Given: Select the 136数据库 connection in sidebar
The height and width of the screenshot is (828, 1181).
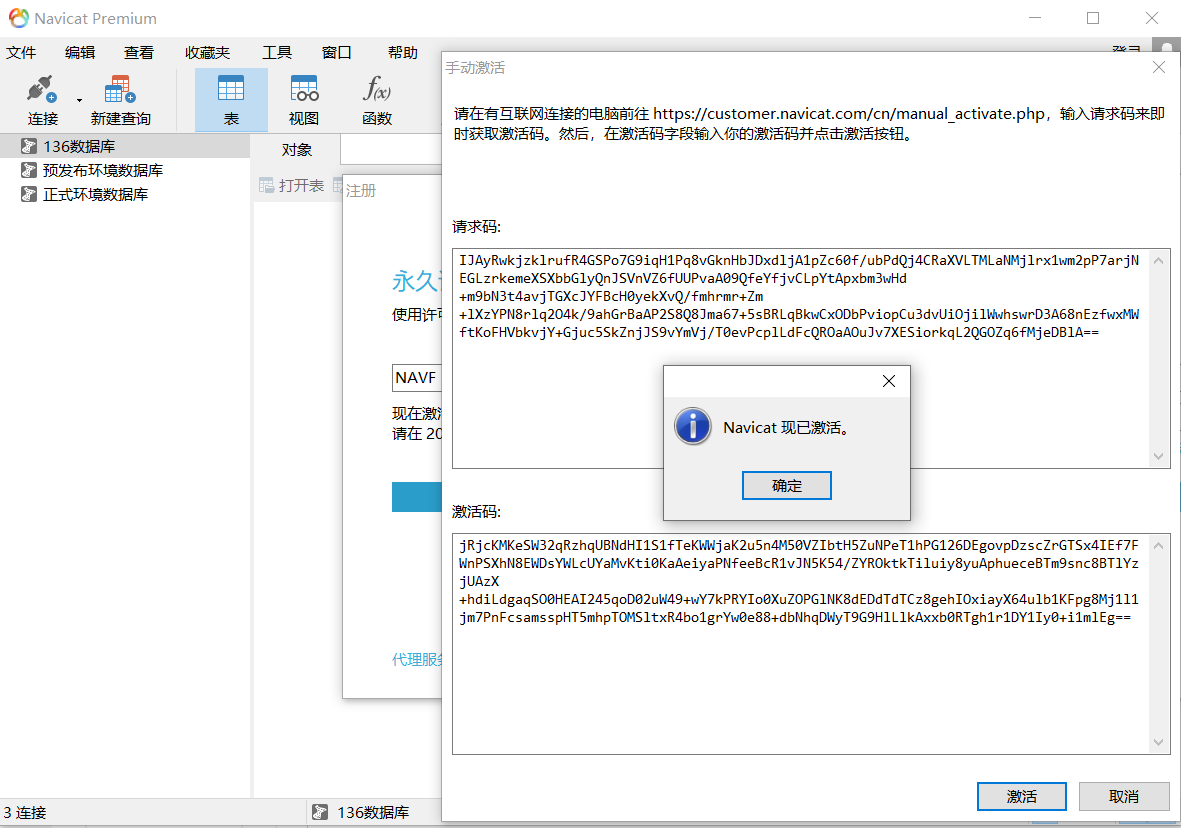Looking at the screenshot, I should 124,146.
